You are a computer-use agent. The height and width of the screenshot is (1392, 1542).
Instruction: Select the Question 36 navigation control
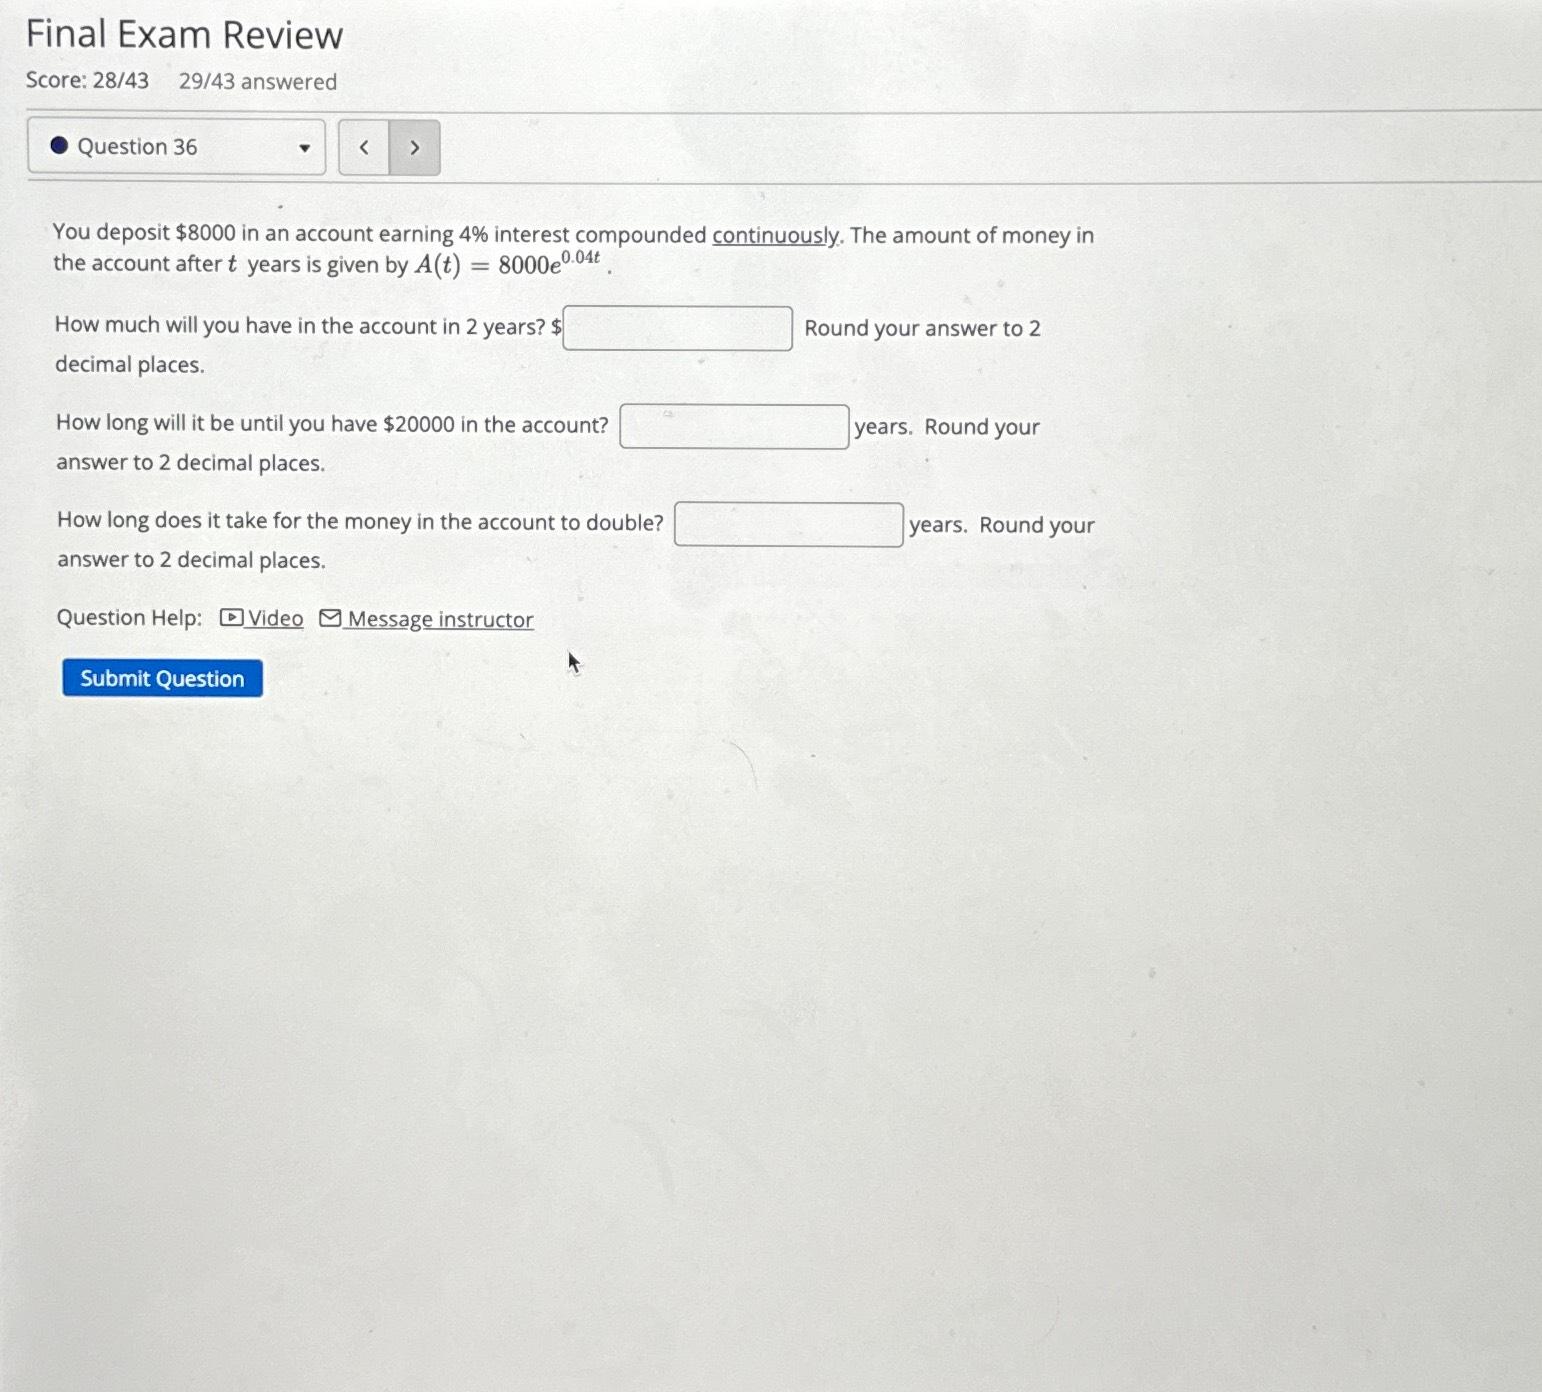pos(176,147)
